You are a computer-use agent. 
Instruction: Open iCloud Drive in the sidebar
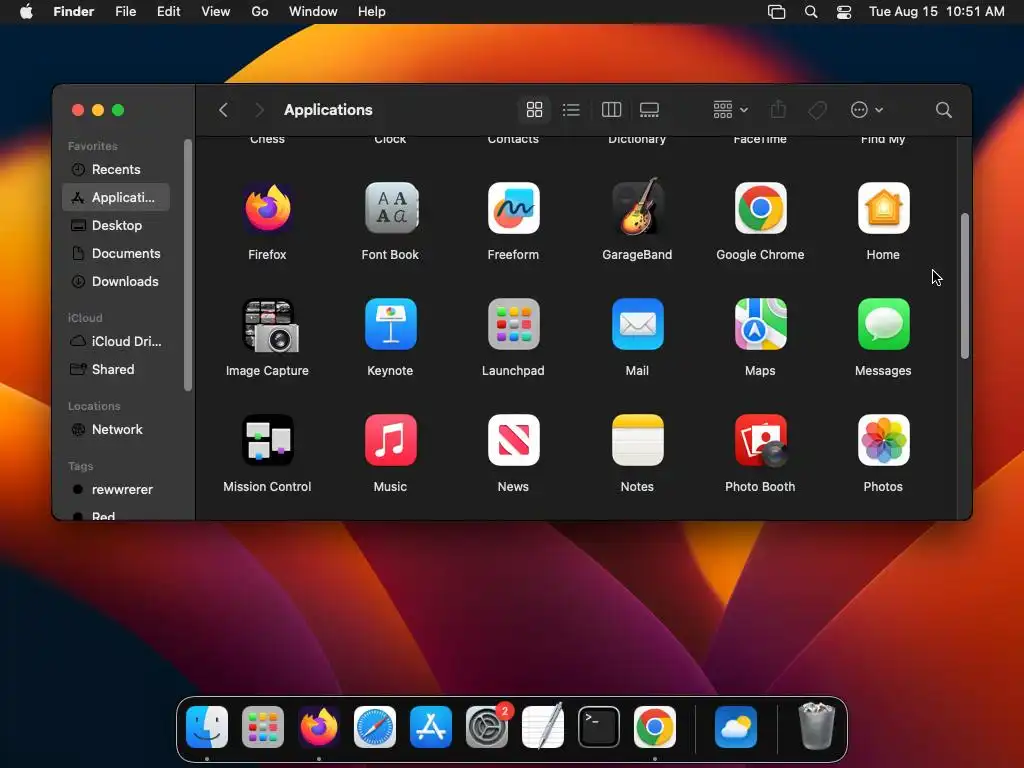pos(116,342)
